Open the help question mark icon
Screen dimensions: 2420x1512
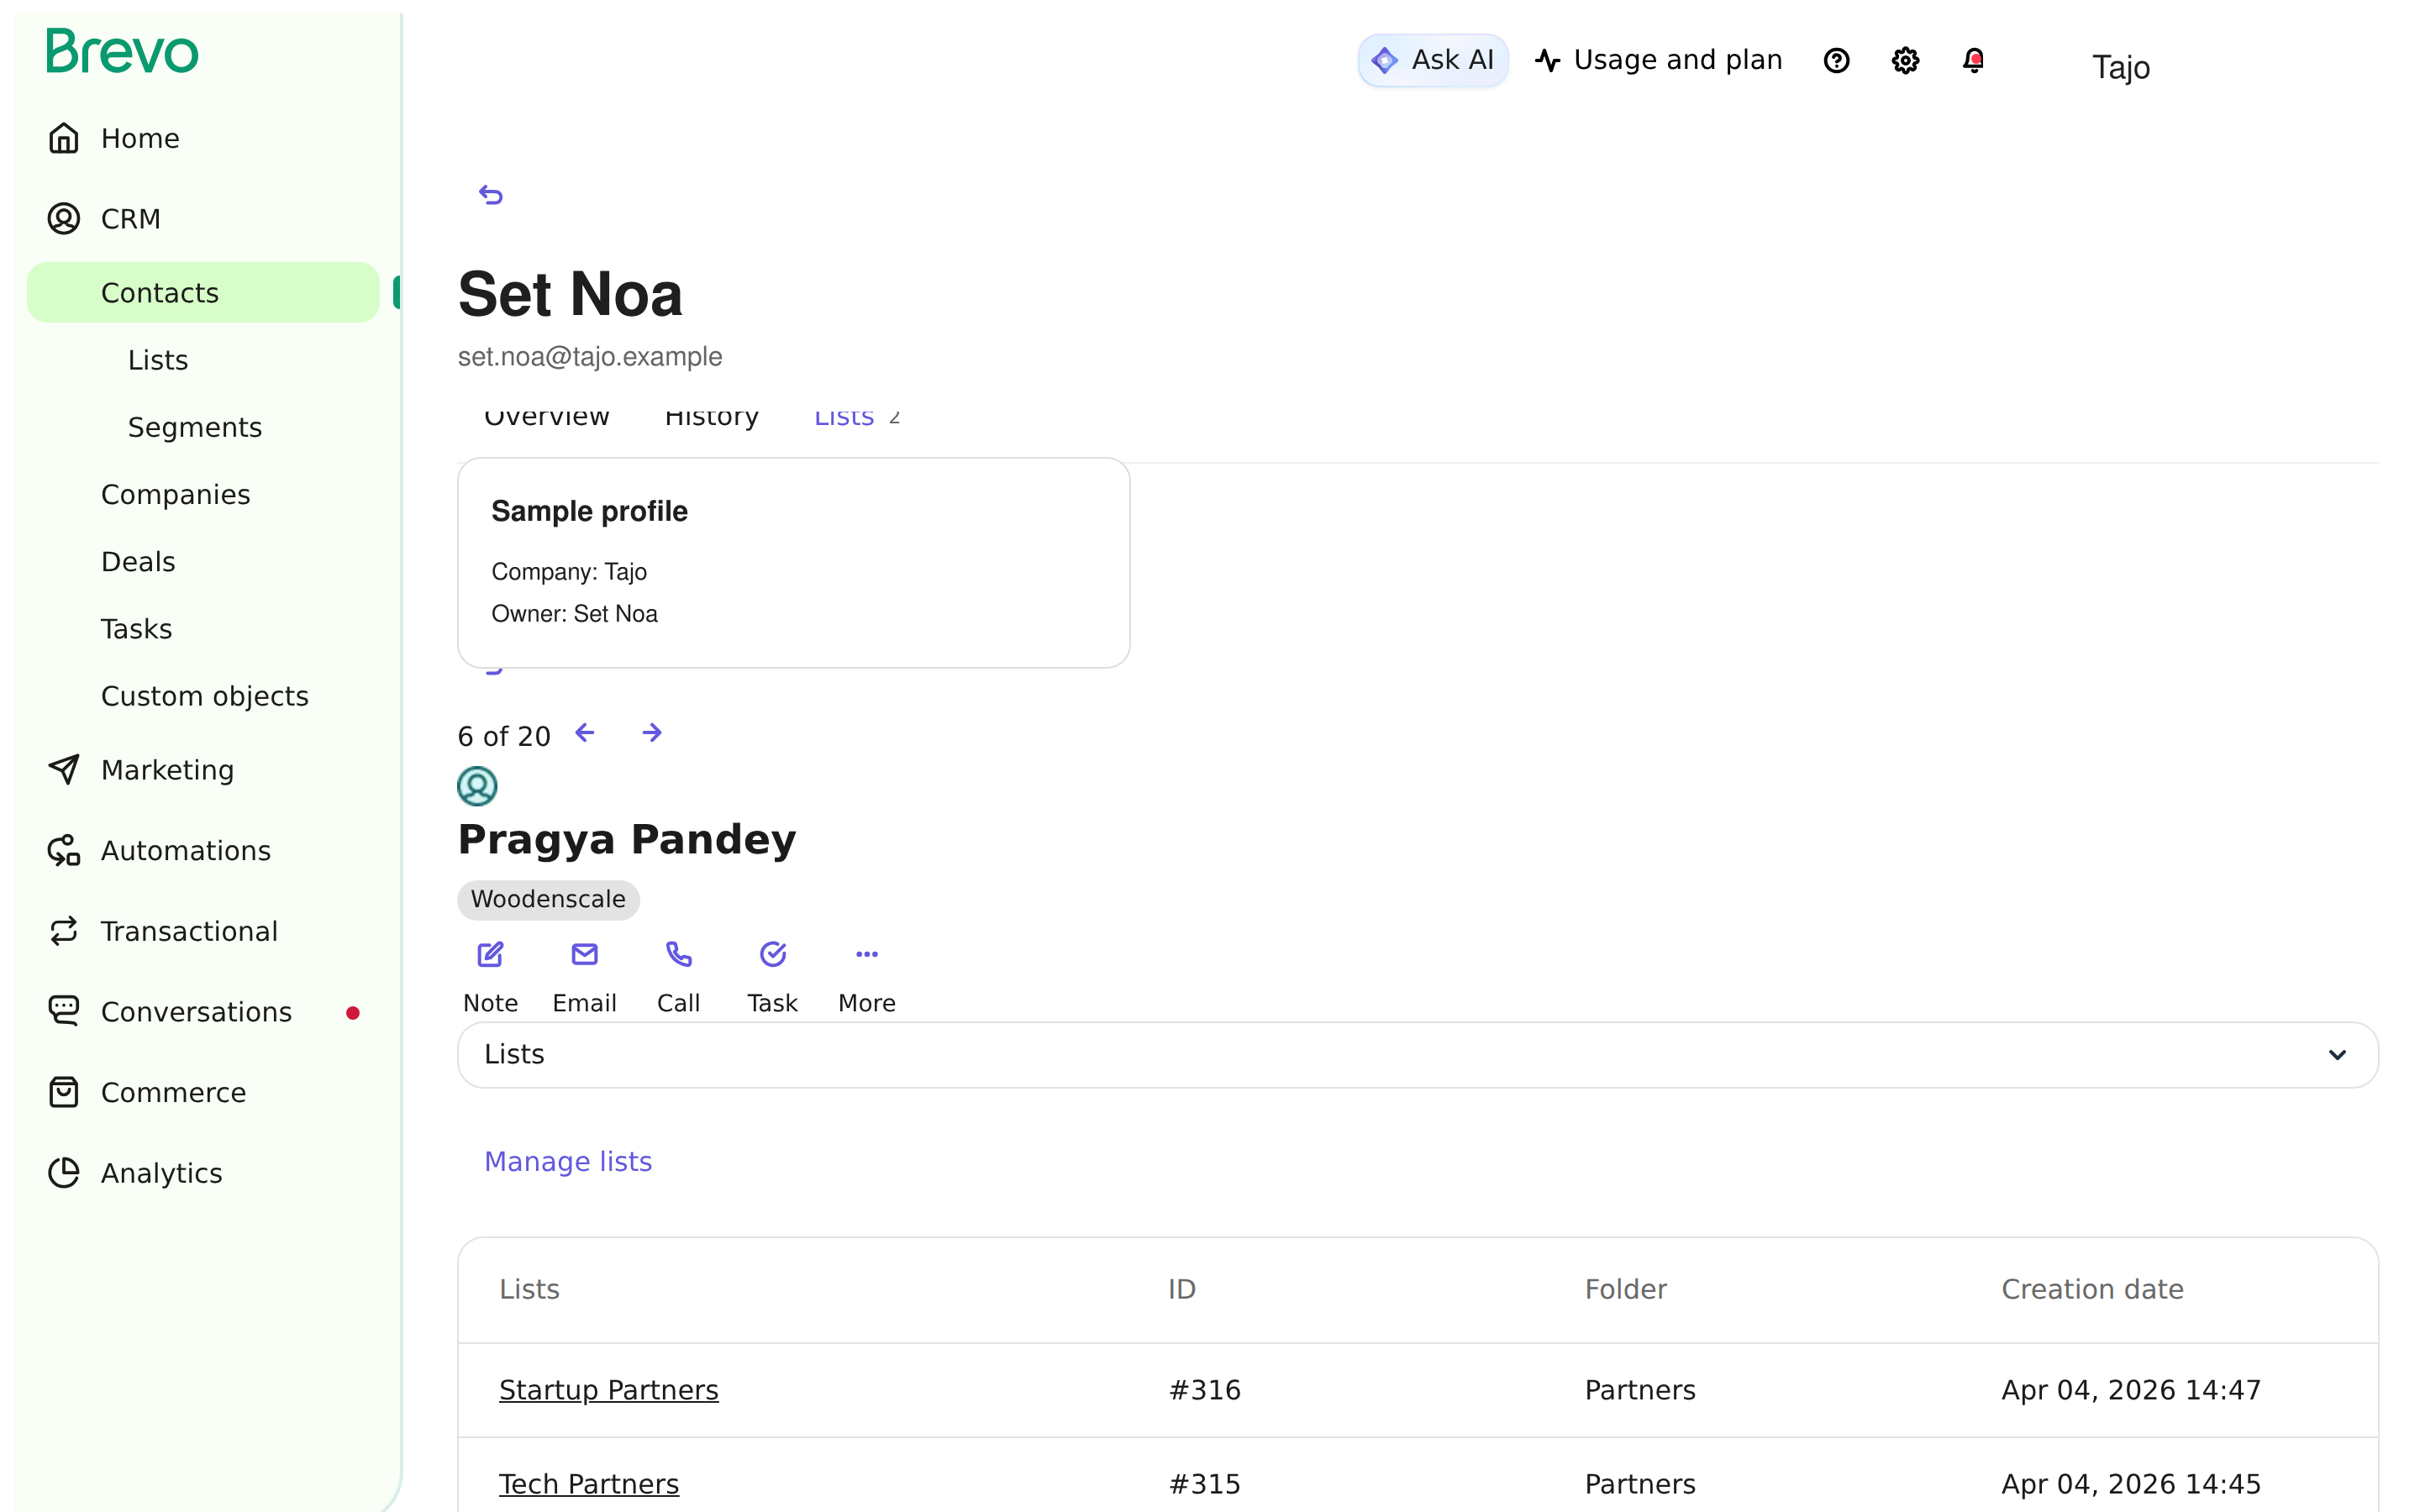coord(1836,61)
